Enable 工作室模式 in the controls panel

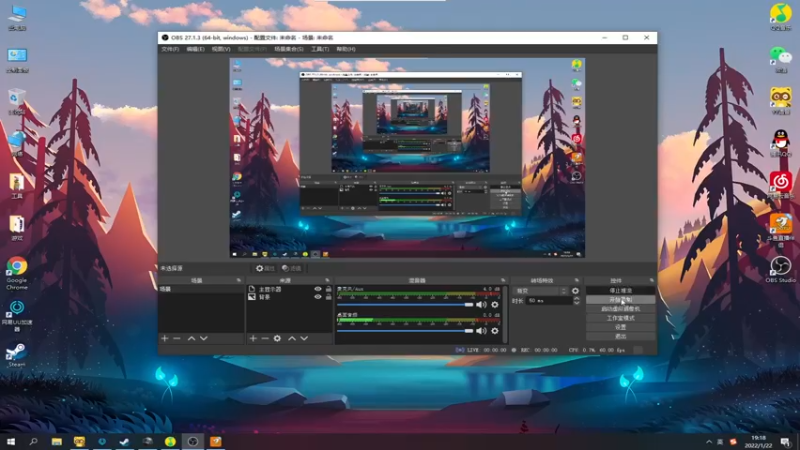click(620, 318)
